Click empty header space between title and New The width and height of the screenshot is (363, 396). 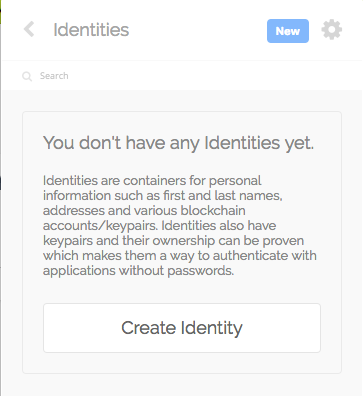click(198, 30)
